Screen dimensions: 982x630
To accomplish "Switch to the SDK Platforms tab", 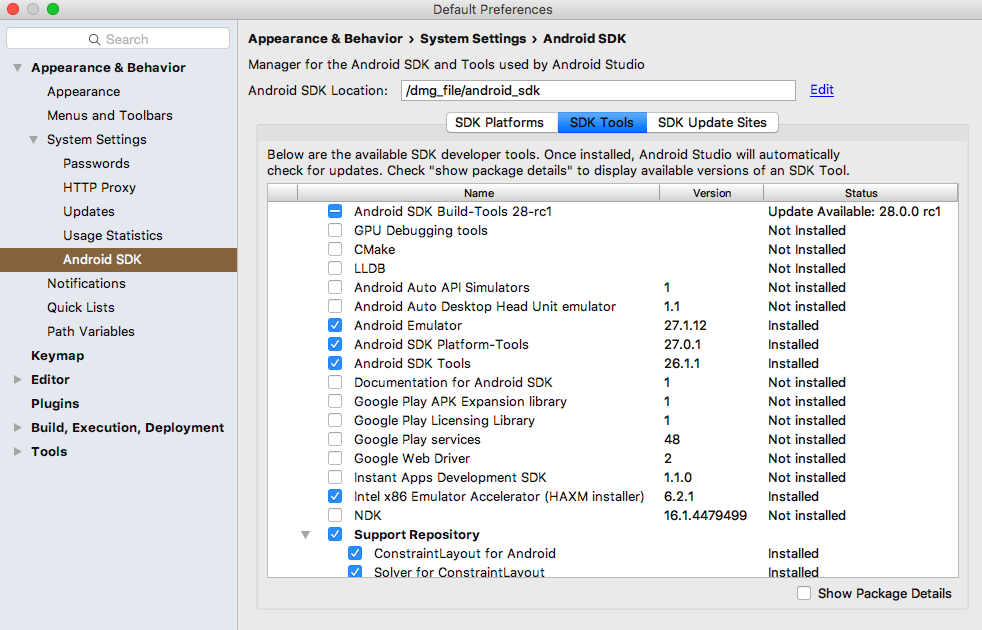I will (502, 123).
